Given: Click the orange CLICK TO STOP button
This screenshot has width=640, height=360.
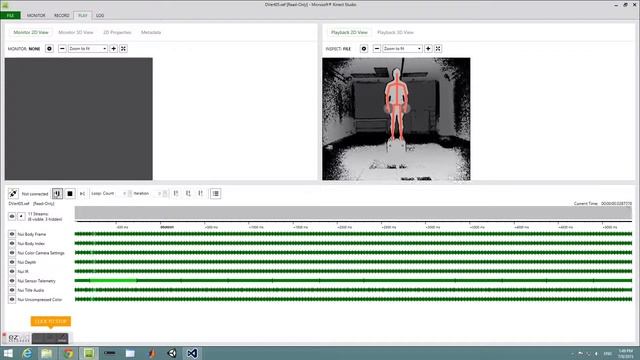Looking at the screenshot, I should [51, 322].
